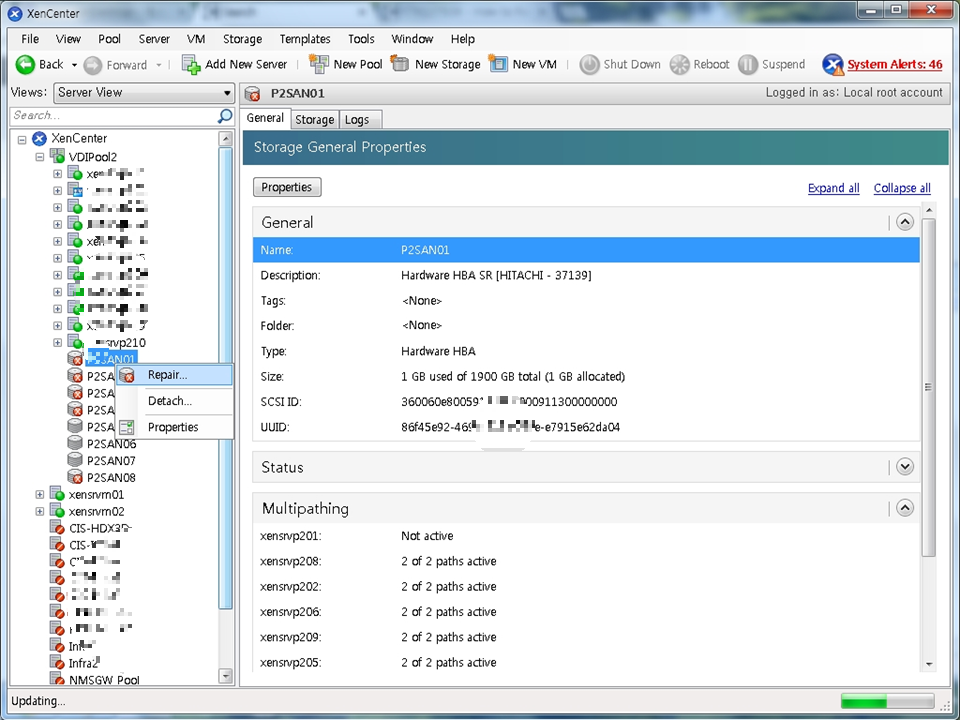Open the Tools menu
The height and width of the screenshot is (720, 960).
click(x=361, y=39)
